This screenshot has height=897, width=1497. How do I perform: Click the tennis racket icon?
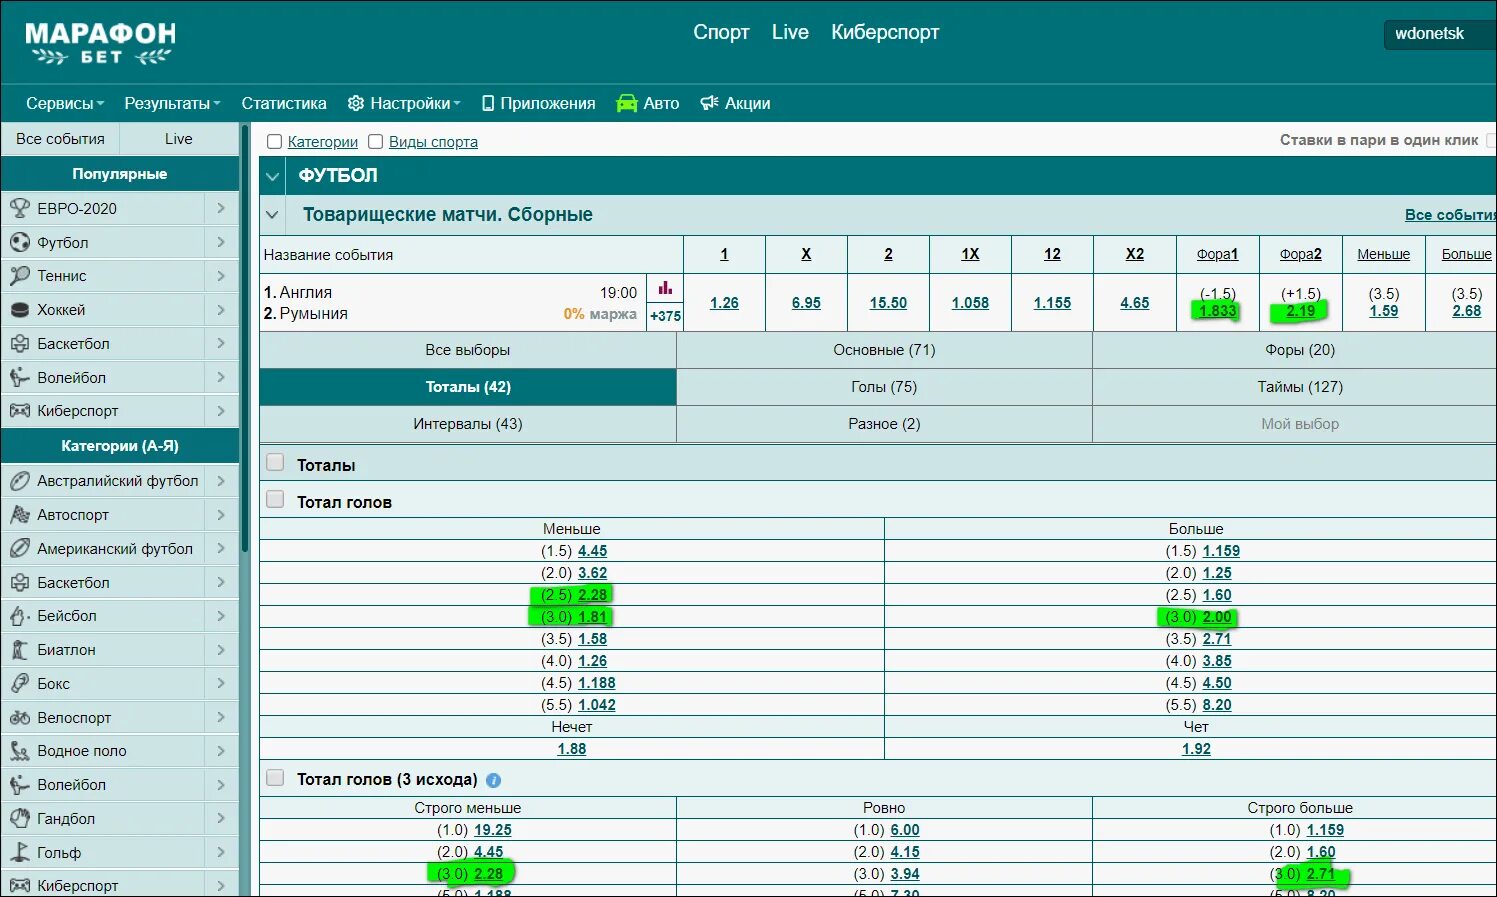point(20,276)
